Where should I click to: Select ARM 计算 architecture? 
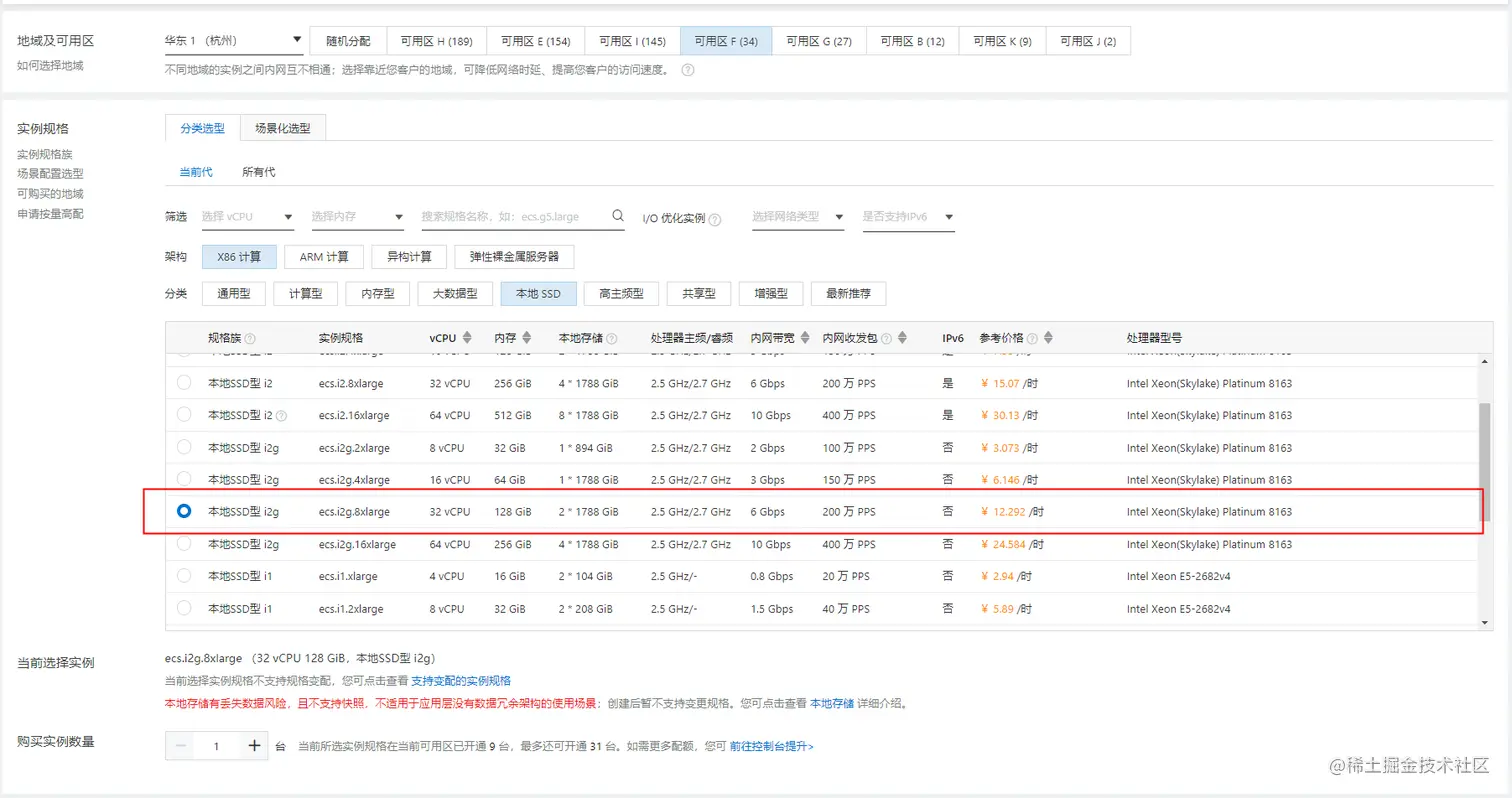click(324, 257)
